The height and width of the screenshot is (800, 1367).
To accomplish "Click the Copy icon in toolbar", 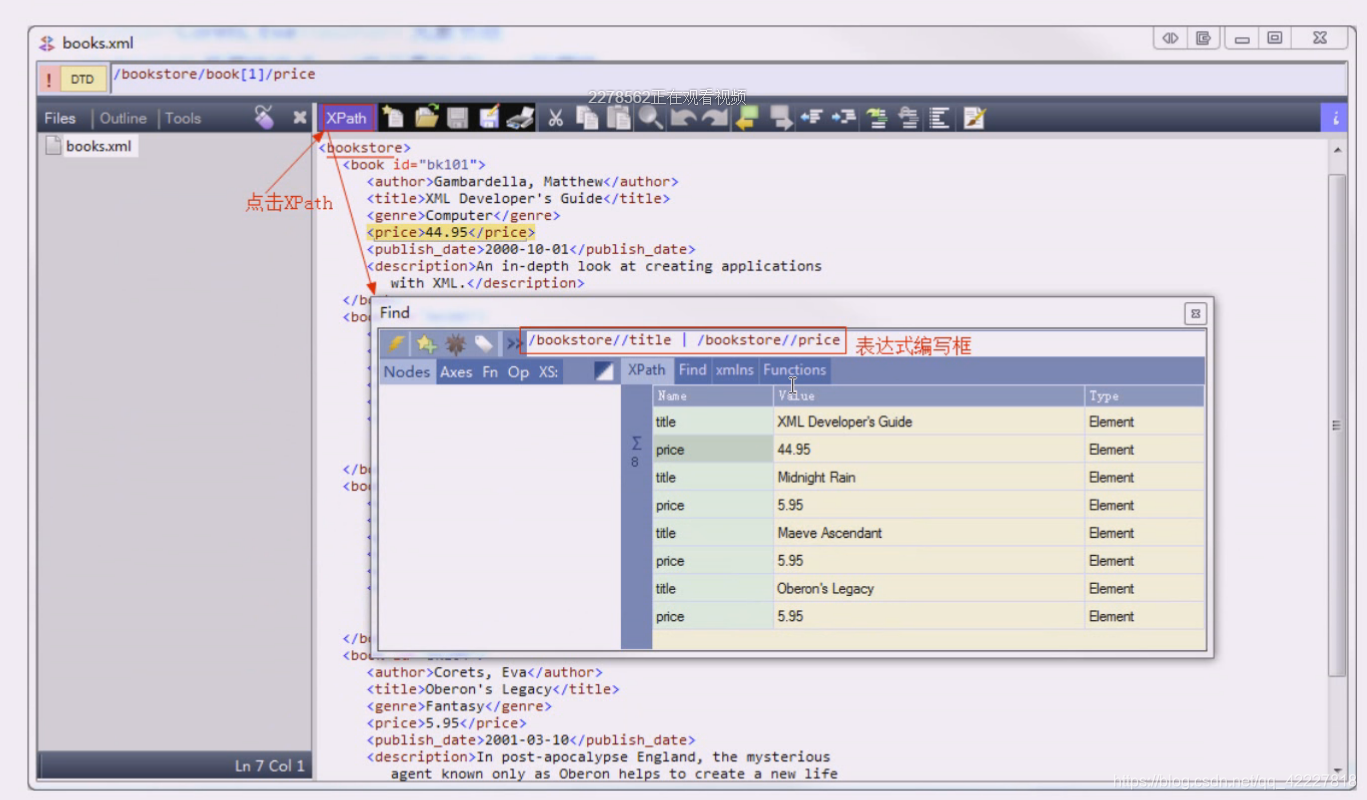I will [x=587, y=118].
